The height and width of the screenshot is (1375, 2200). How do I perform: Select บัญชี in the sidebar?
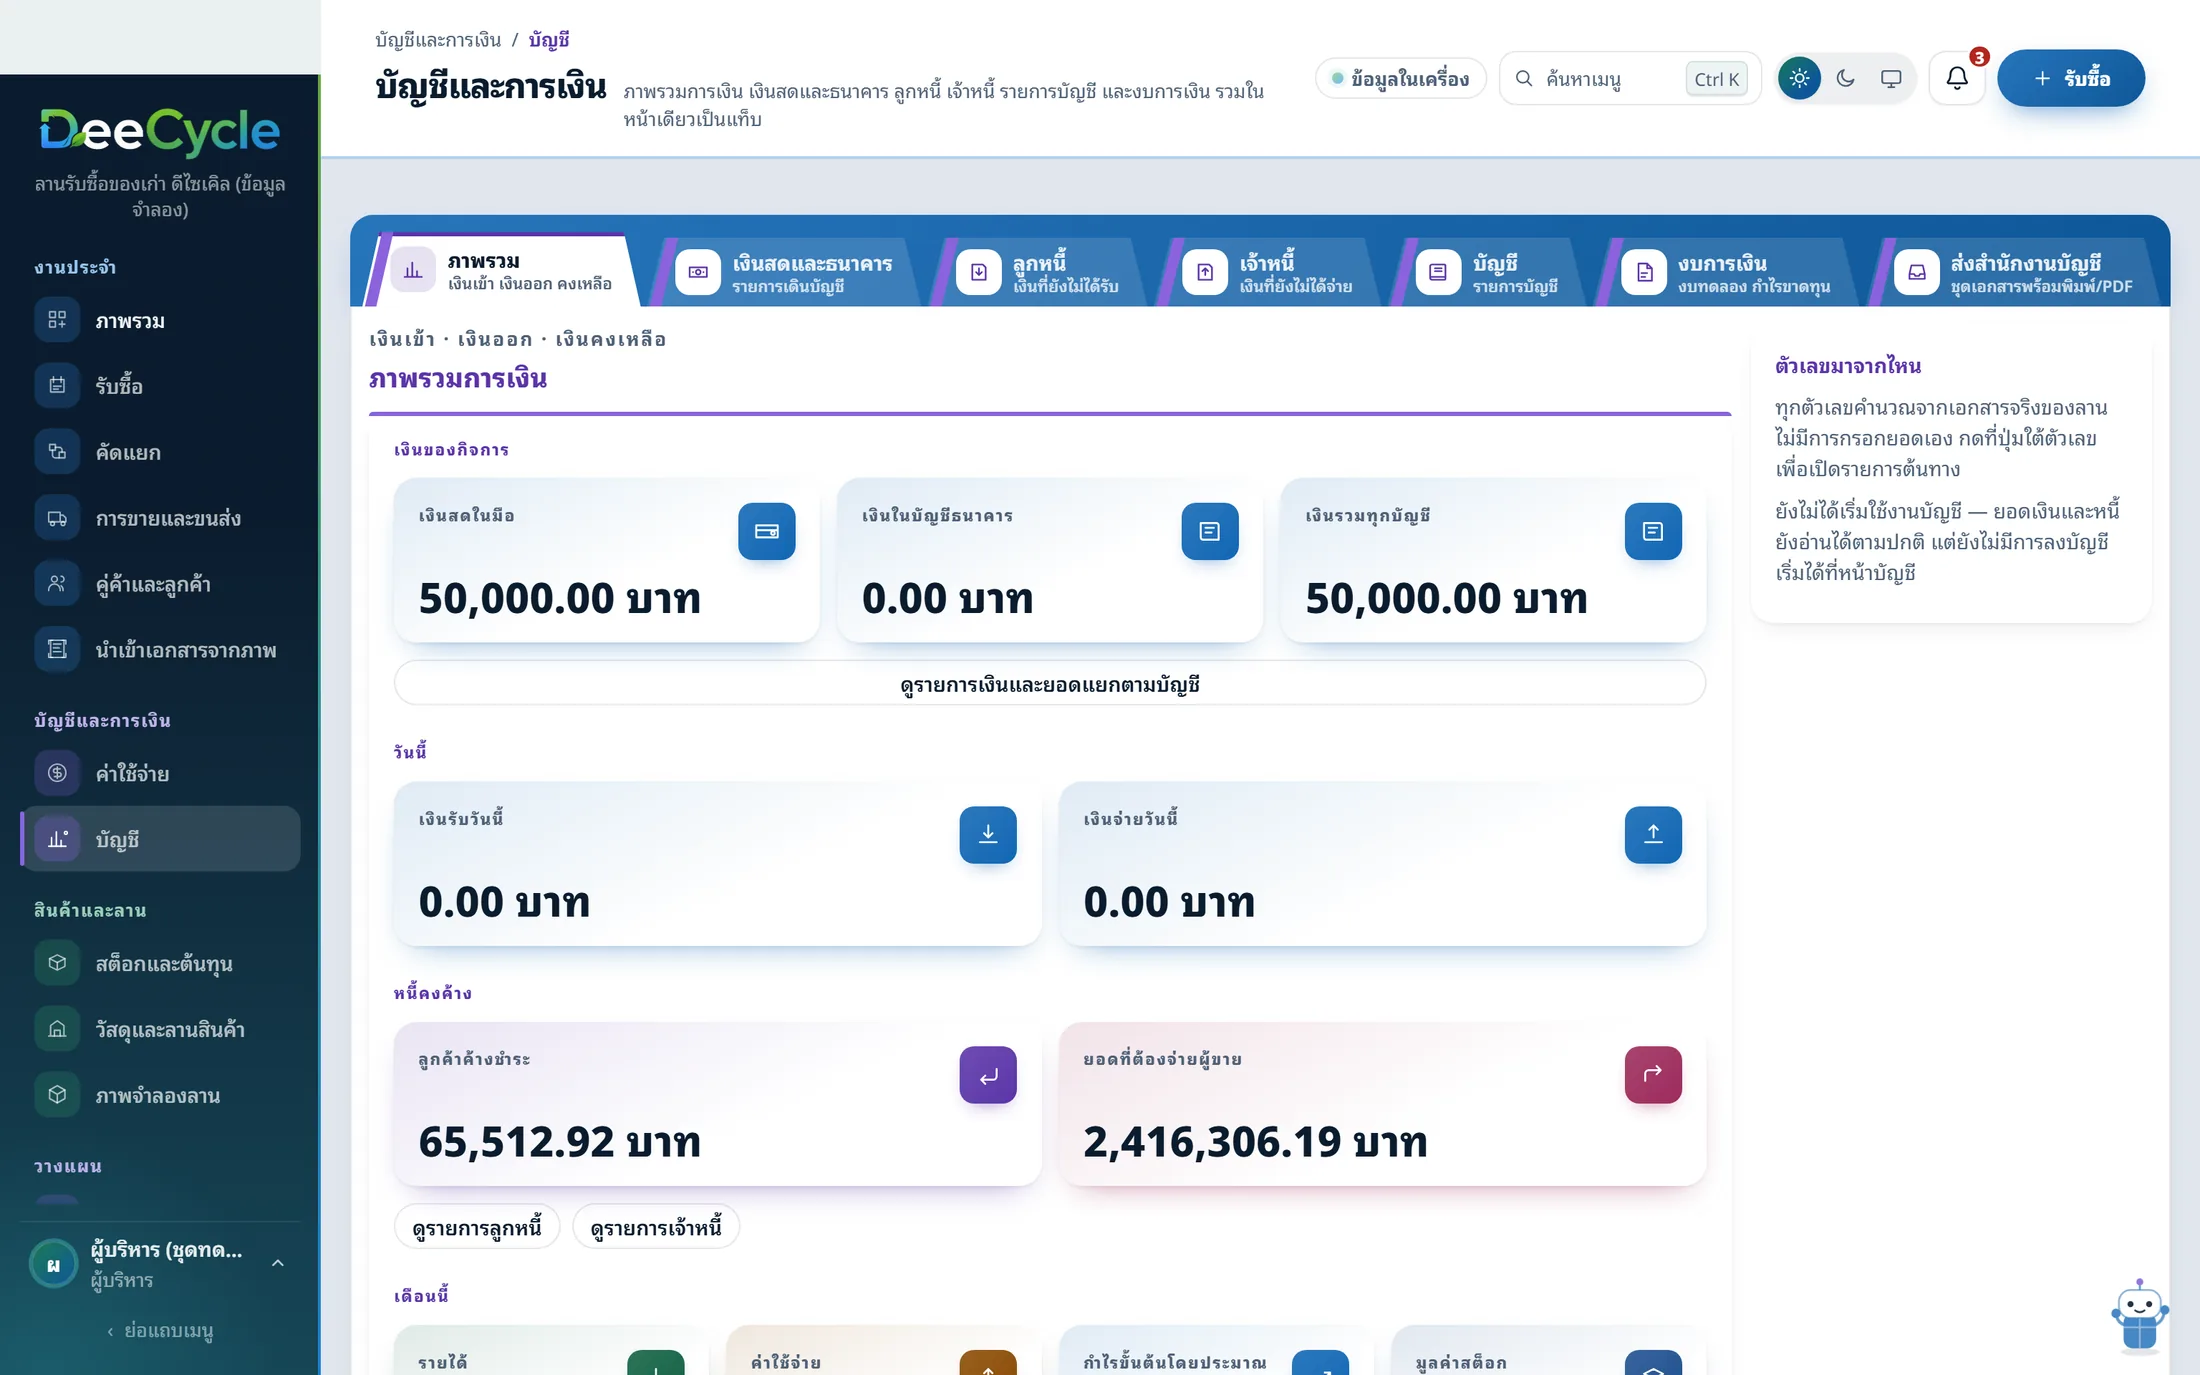(x=160, y=839)
